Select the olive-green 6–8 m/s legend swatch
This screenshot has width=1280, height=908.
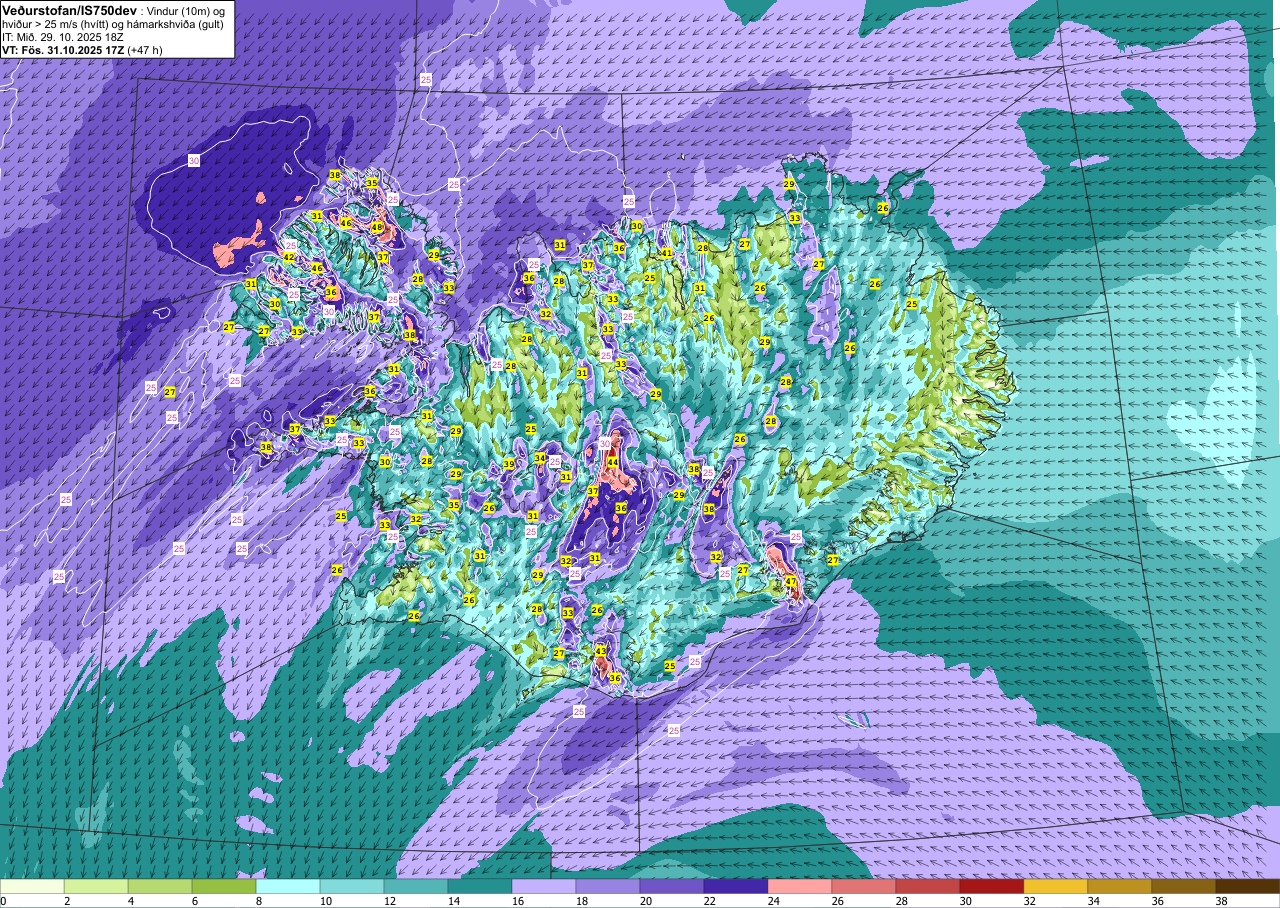pos(224,886)
